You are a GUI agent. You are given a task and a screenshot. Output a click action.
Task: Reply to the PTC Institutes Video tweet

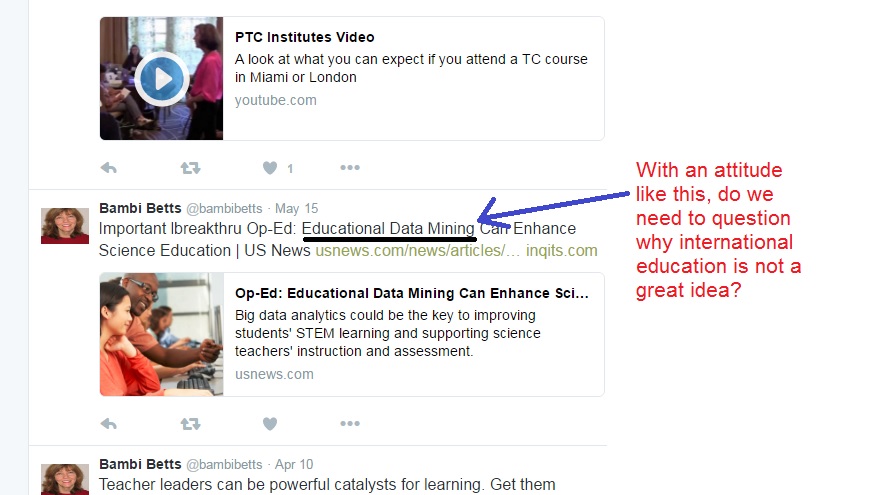tap(109, 168)
